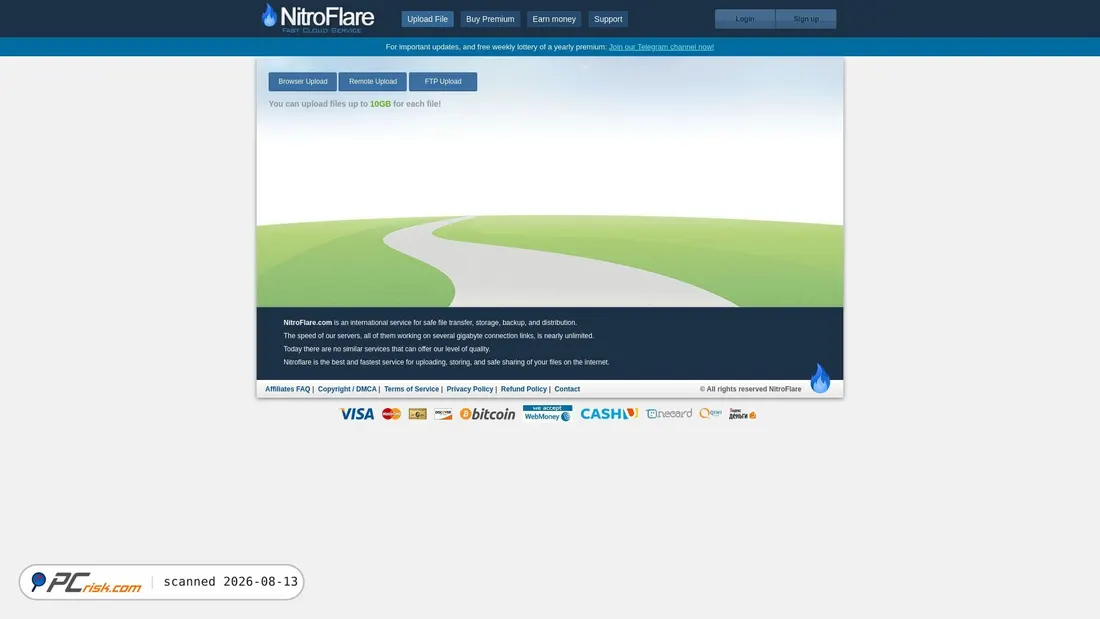Click the All rights reserved NitroFlare text
This screenshot has height=619, width=1100.
[750, 389]
